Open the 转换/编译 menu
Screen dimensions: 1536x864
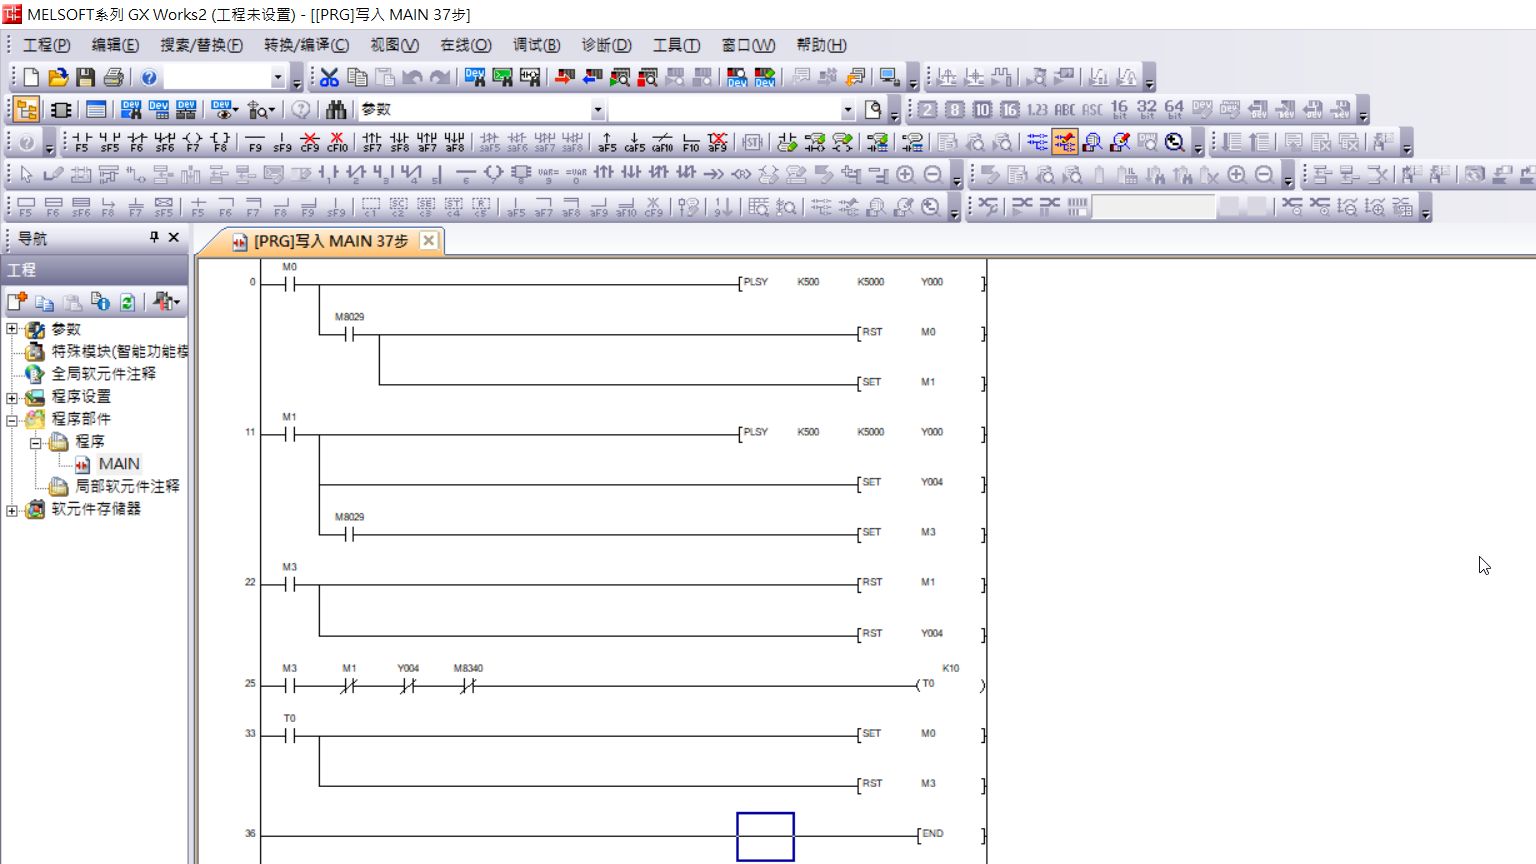pos(306,45)
